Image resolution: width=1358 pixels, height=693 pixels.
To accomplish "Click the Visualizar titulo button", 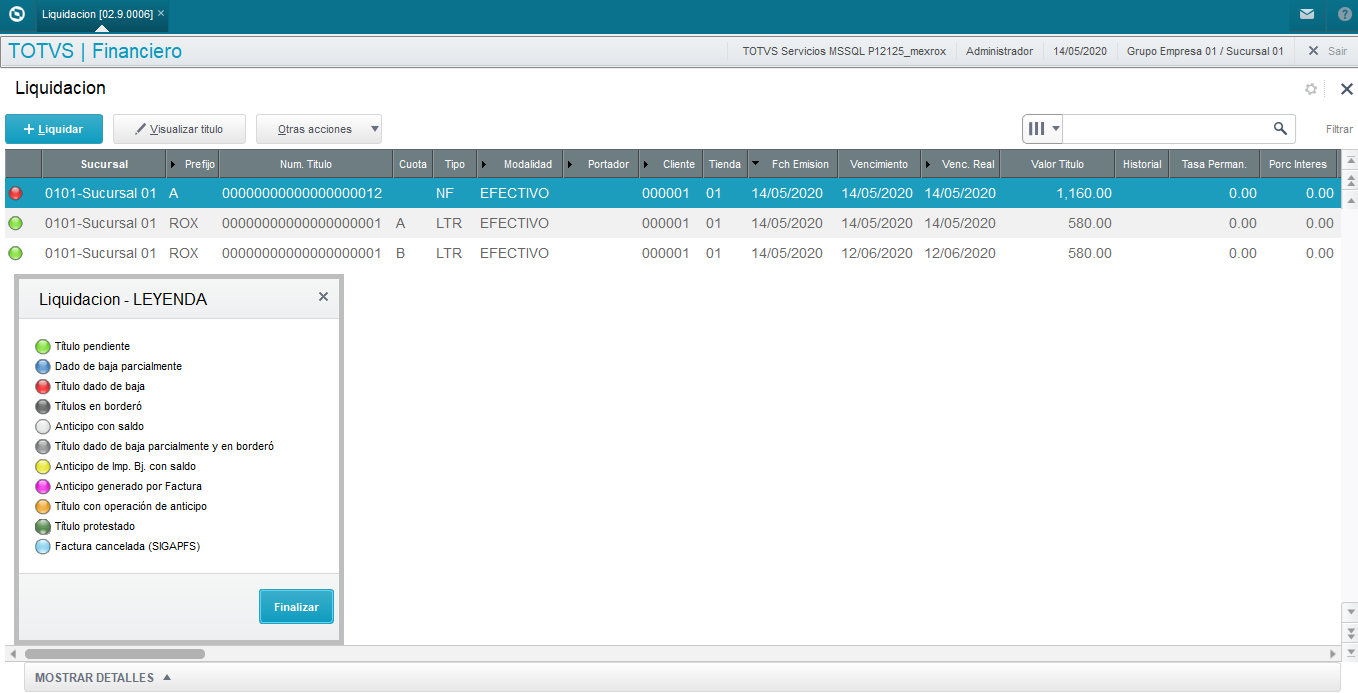I will (179, 129).
